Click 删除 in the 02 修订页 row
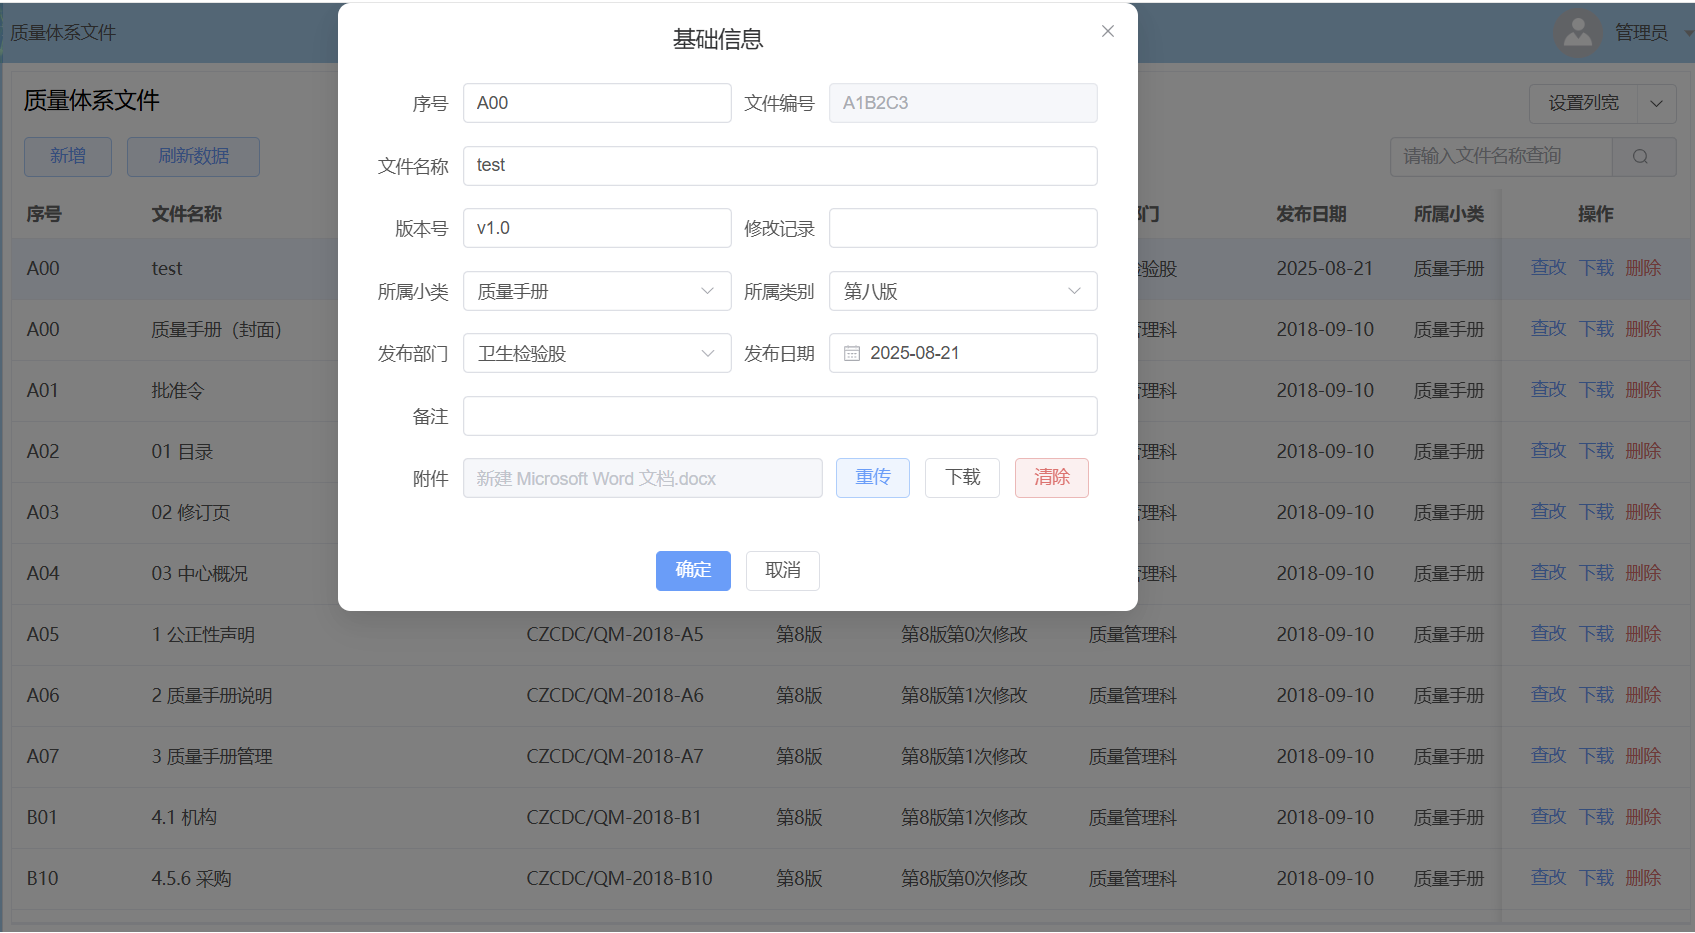1695x933 pixels. (1643, 512)
